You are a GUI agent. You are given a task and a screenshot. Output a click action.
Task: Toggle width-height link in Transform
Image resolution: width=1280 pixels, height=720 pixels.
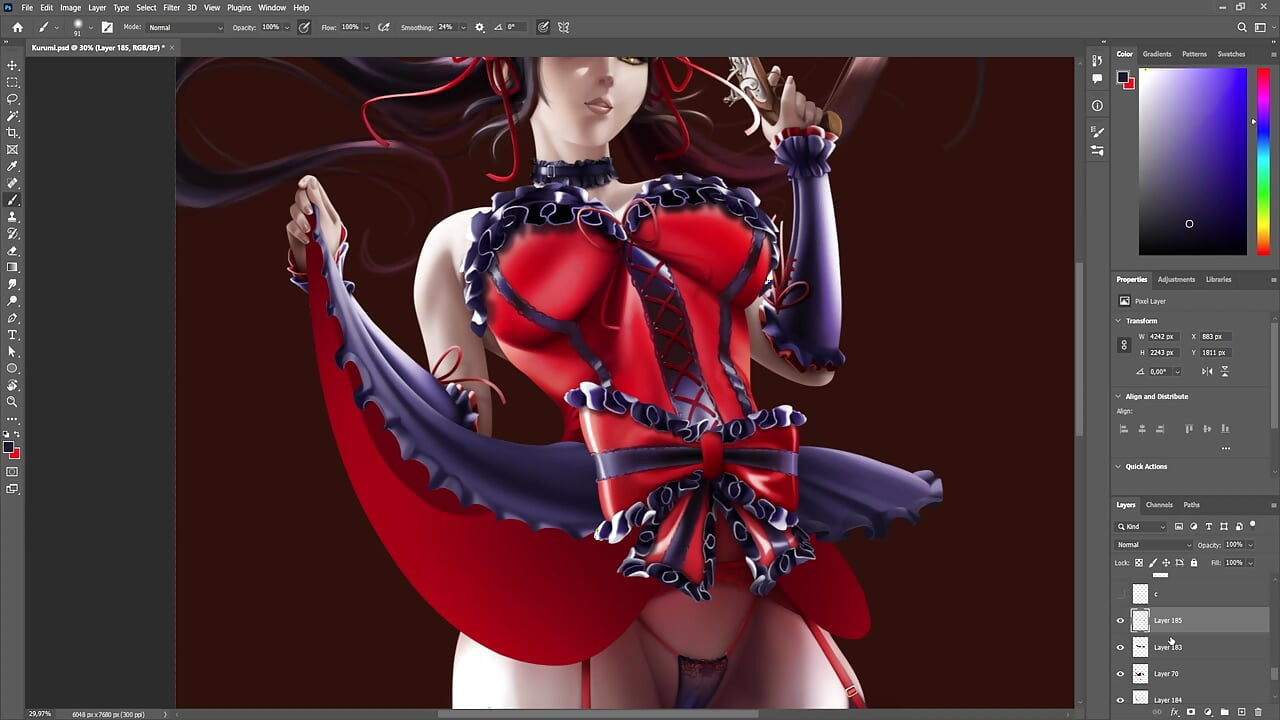(1124, 345)
